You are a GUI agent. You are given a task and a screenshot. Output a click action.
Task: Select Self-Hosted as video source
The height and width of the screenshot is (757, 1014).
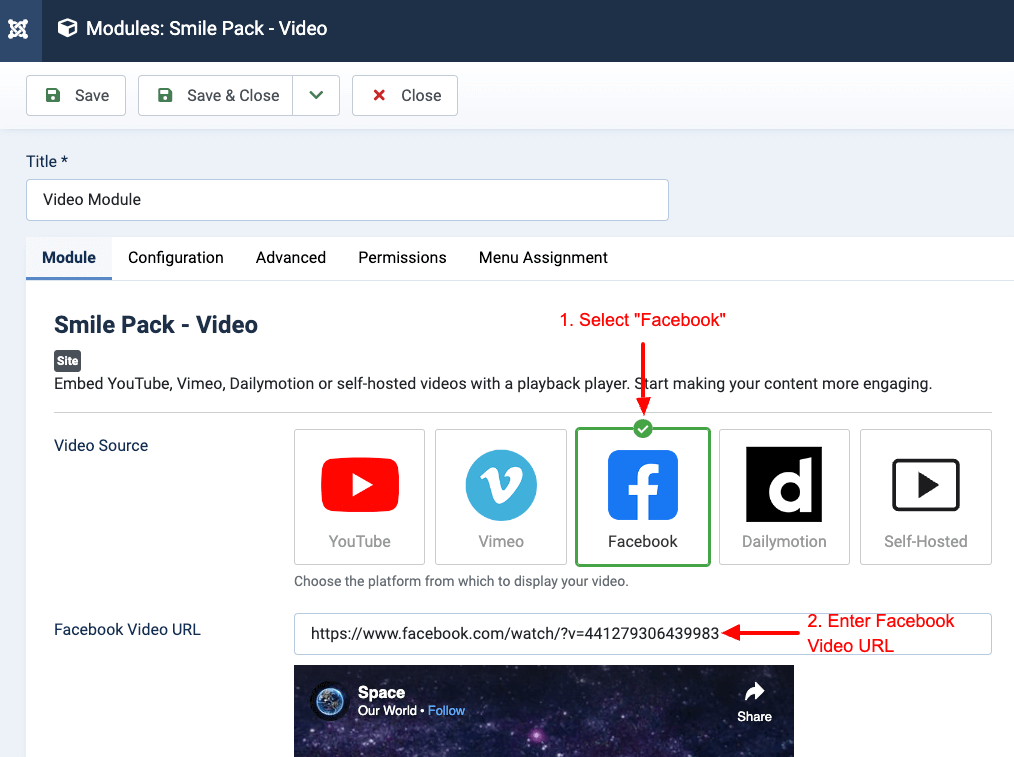tap(926, 497)
